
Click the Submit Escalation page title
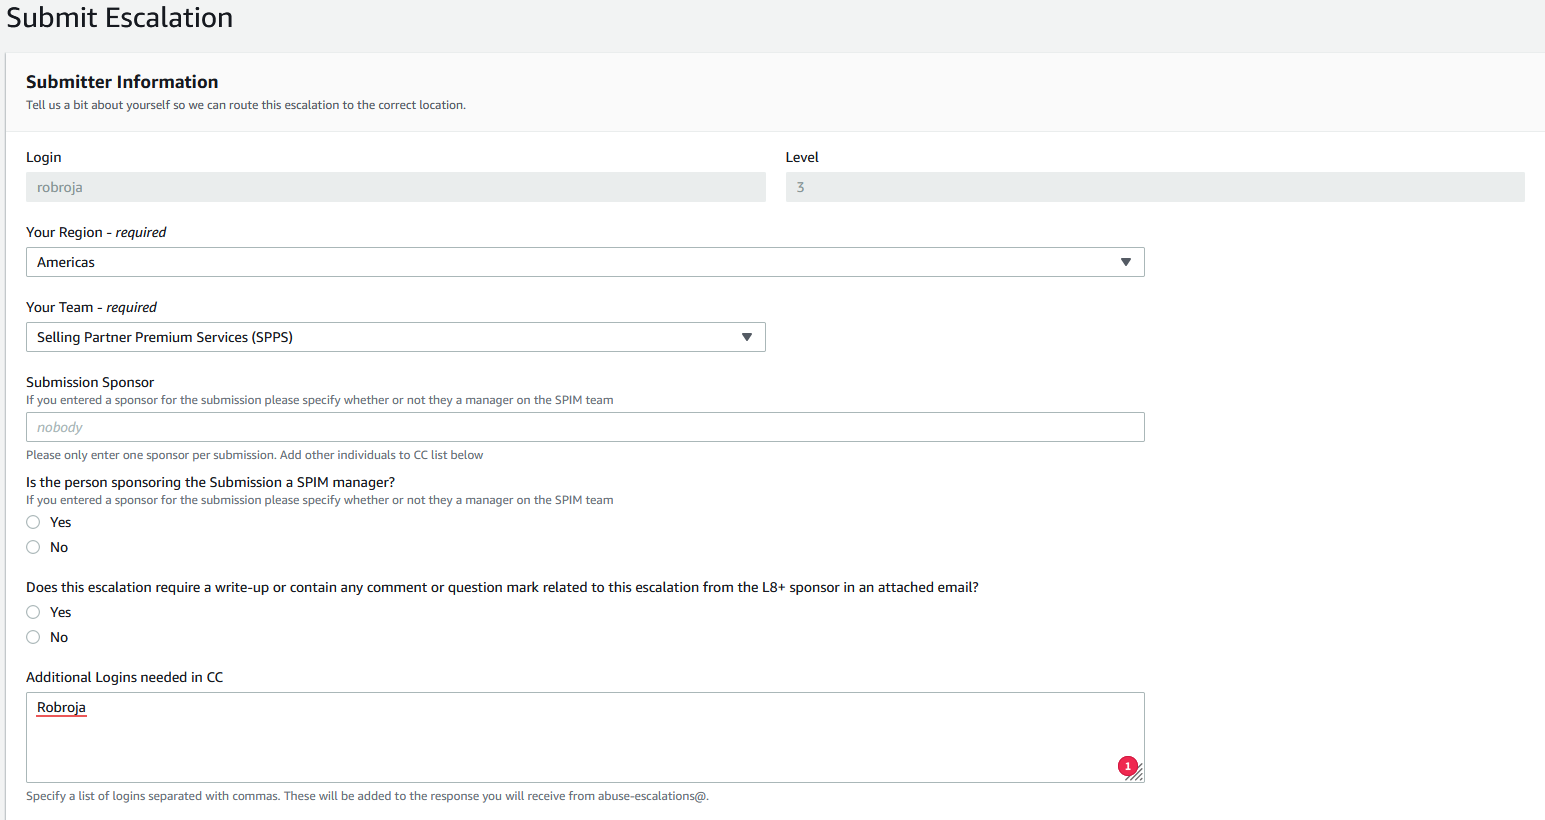pyautogui.click(x=120, y=18)
